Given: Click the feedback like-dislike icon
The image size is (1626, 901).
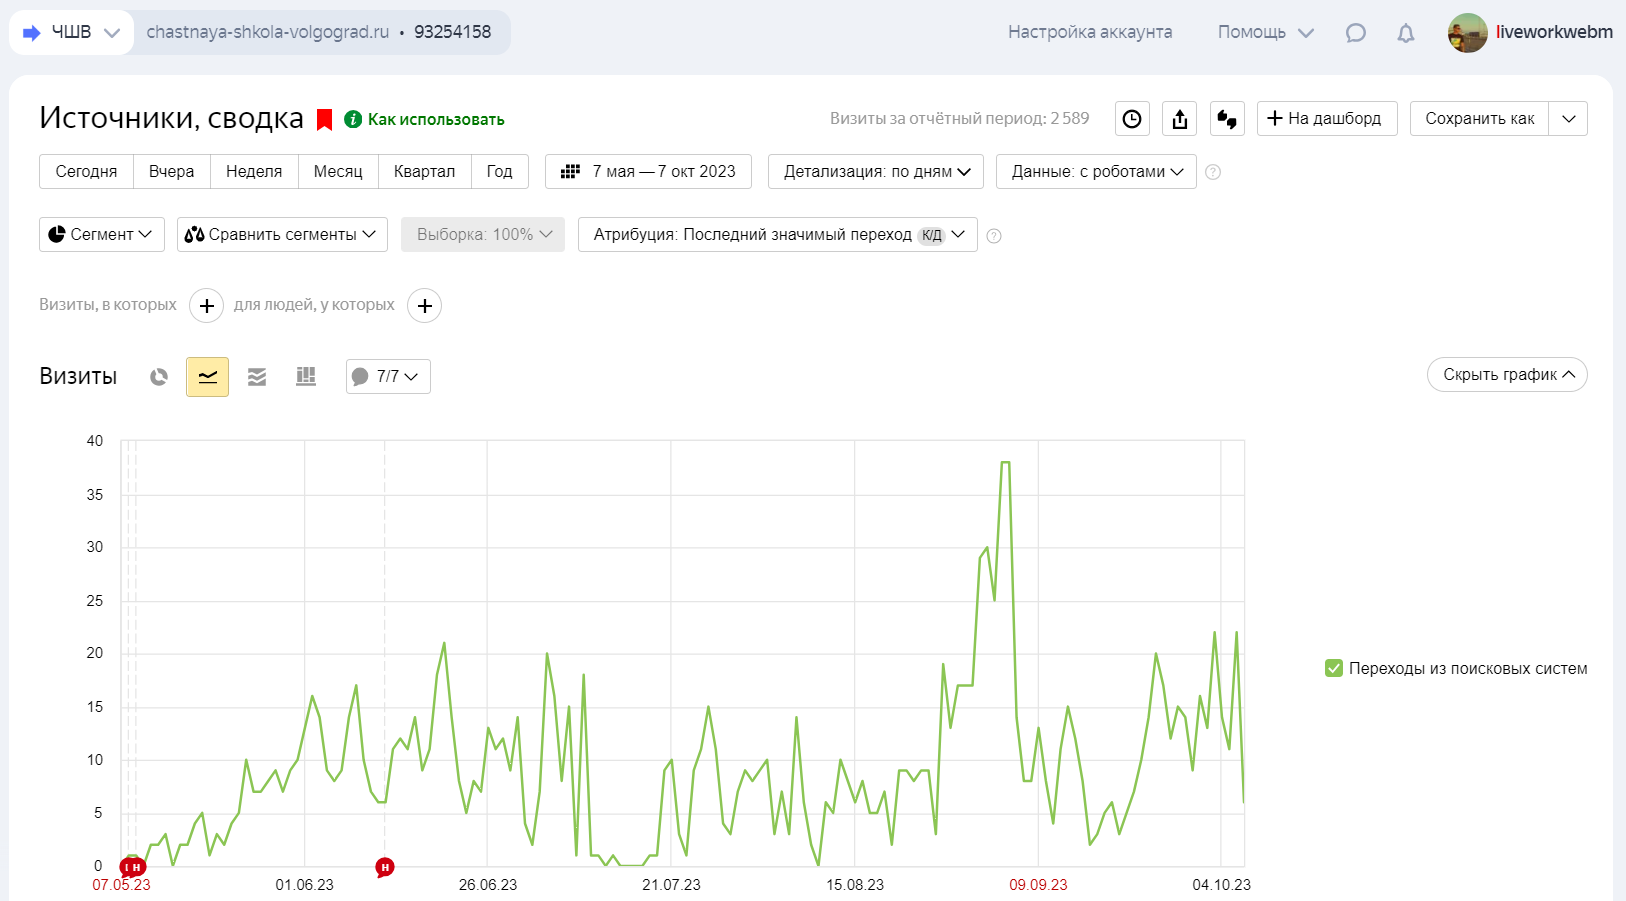Looking at the screenshot, I should tap(1227, 119).
